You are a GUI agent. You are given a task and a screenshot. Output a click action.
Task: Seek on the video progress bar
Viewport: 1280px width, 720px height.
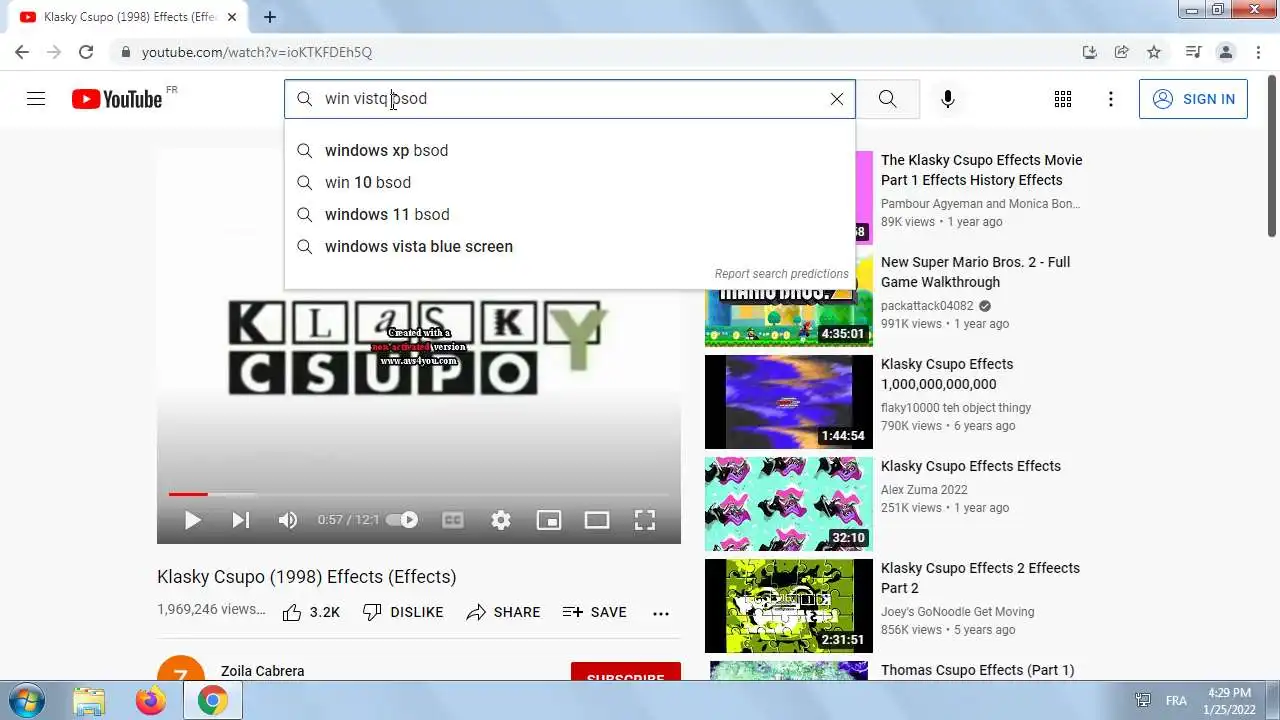pyautogui.click(x=419, y=494)
